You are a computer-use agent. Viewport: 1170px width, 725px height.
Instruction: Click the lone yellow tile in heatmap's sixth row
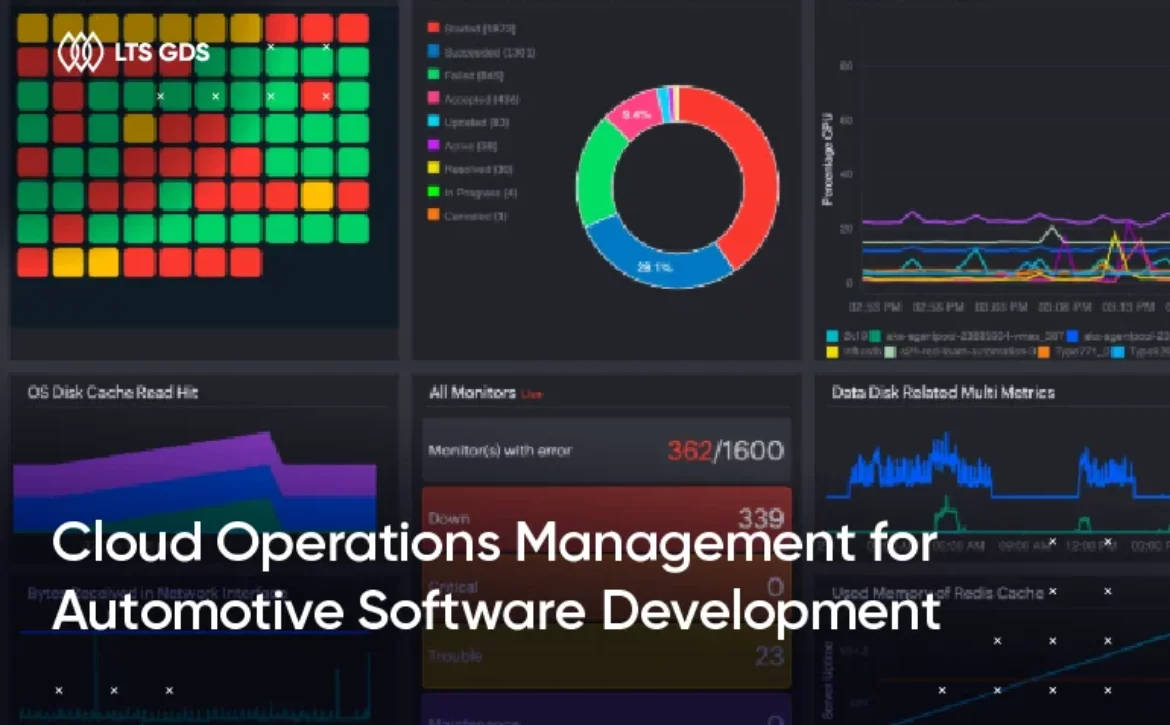(x=317, y=195)
